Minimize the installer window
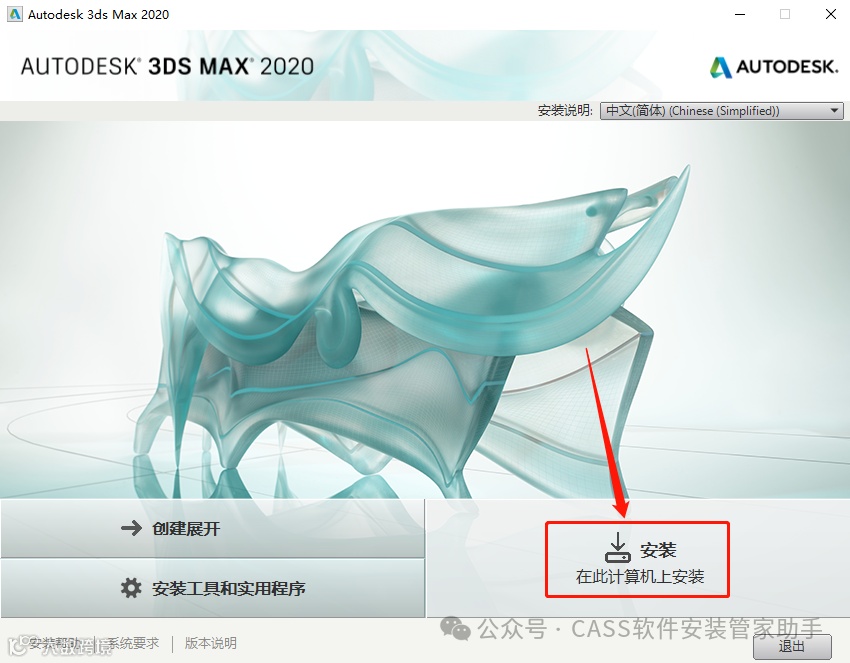The image size is (850, 663). click(x=740, y=15)
